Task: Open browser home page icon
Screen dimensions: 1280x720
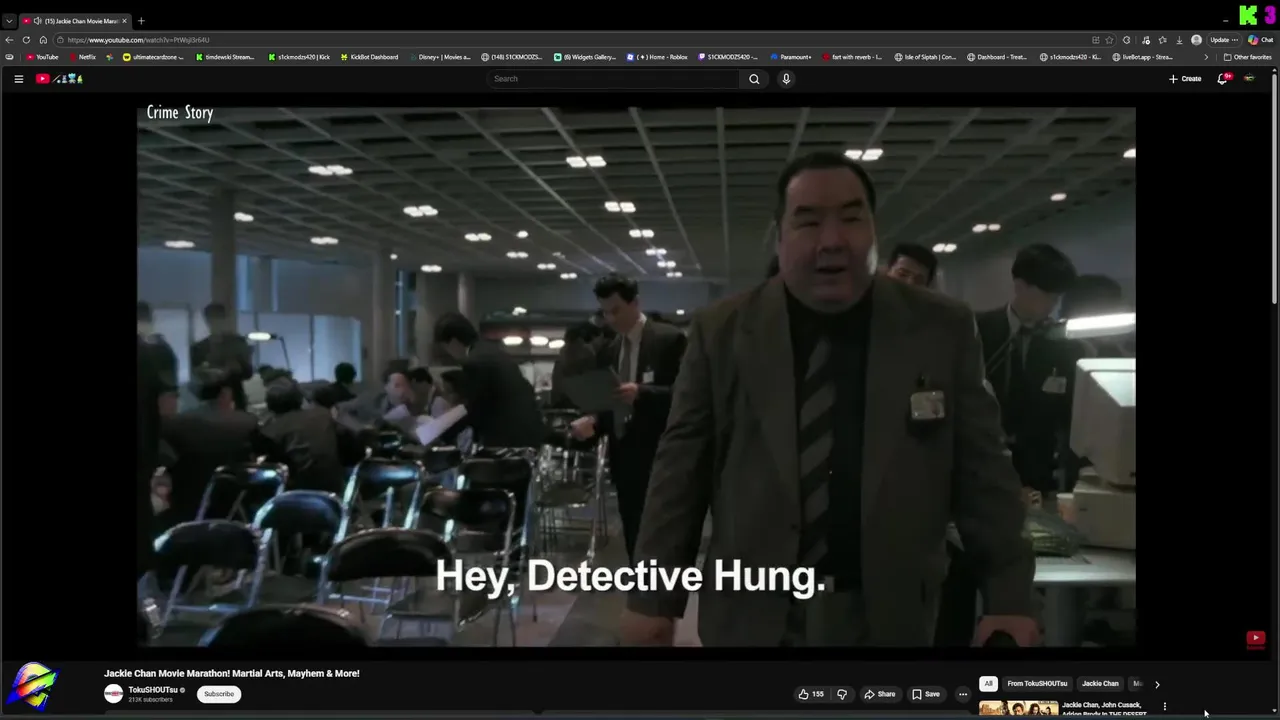Action: [43, 40]
